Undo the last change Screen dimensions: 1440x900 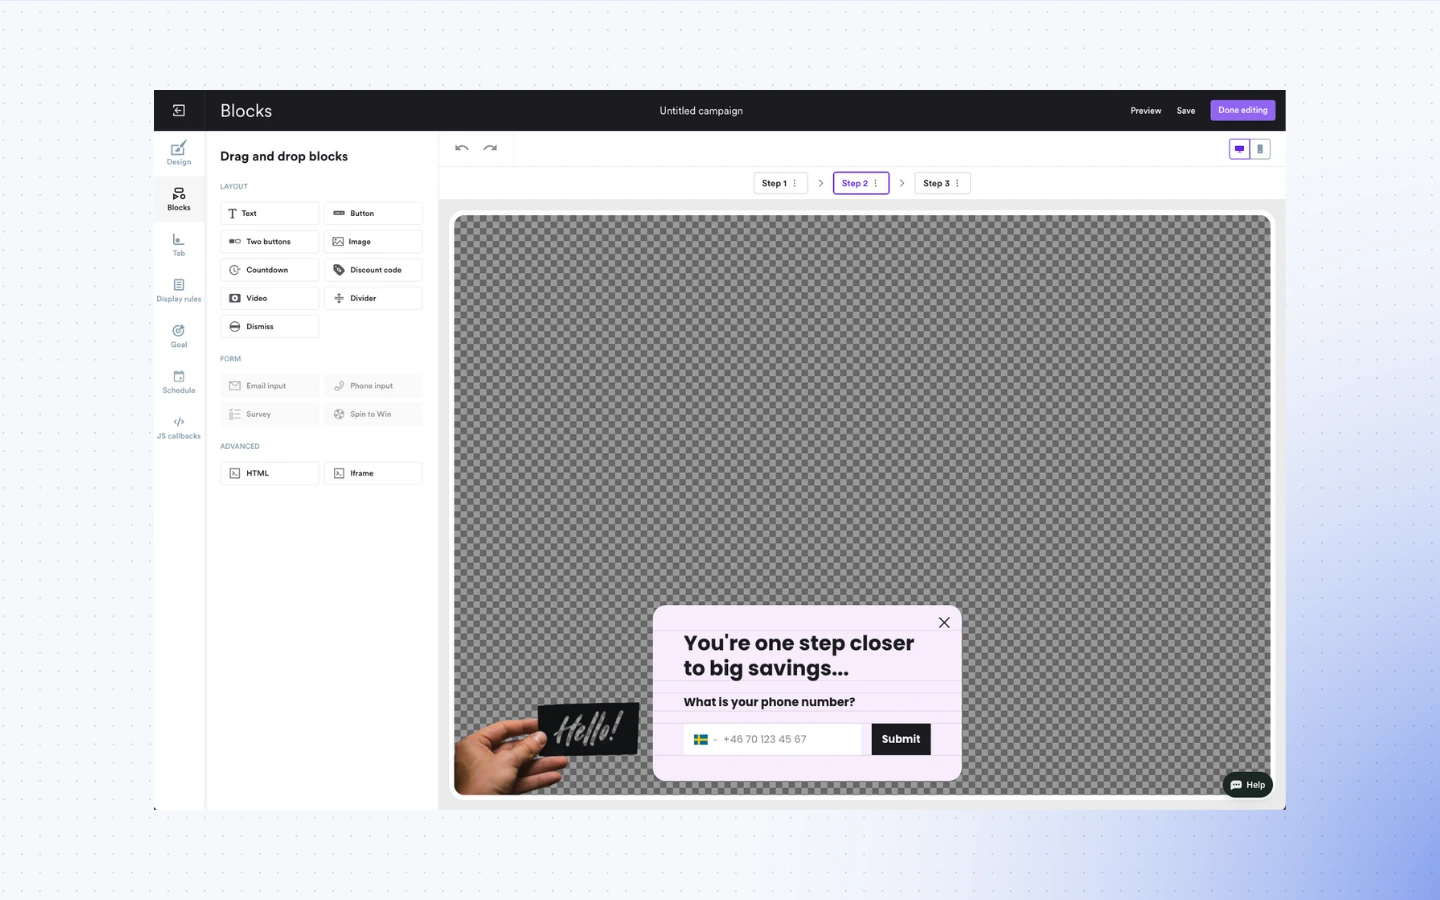point(462,148)
